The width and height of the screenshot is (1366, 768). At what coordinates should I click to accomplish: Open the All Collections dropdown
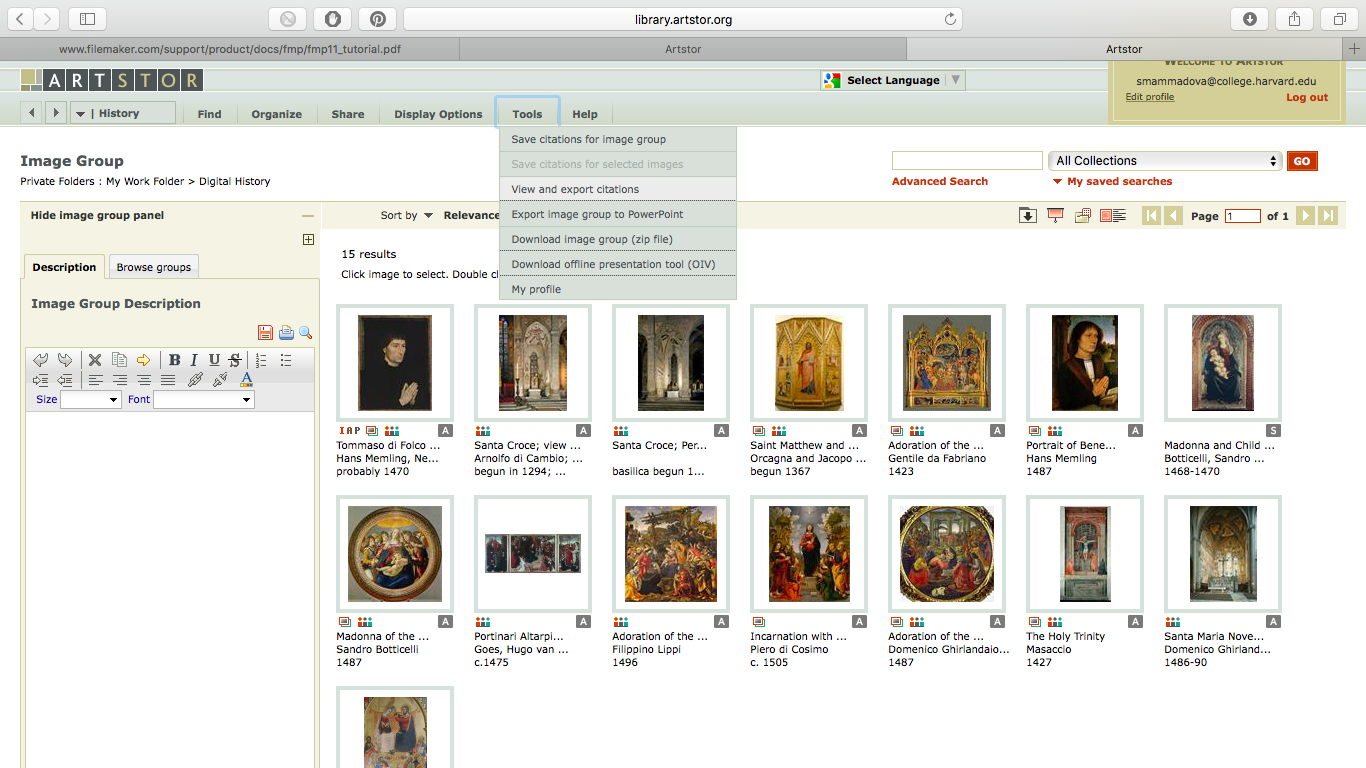click(1165, 161)
